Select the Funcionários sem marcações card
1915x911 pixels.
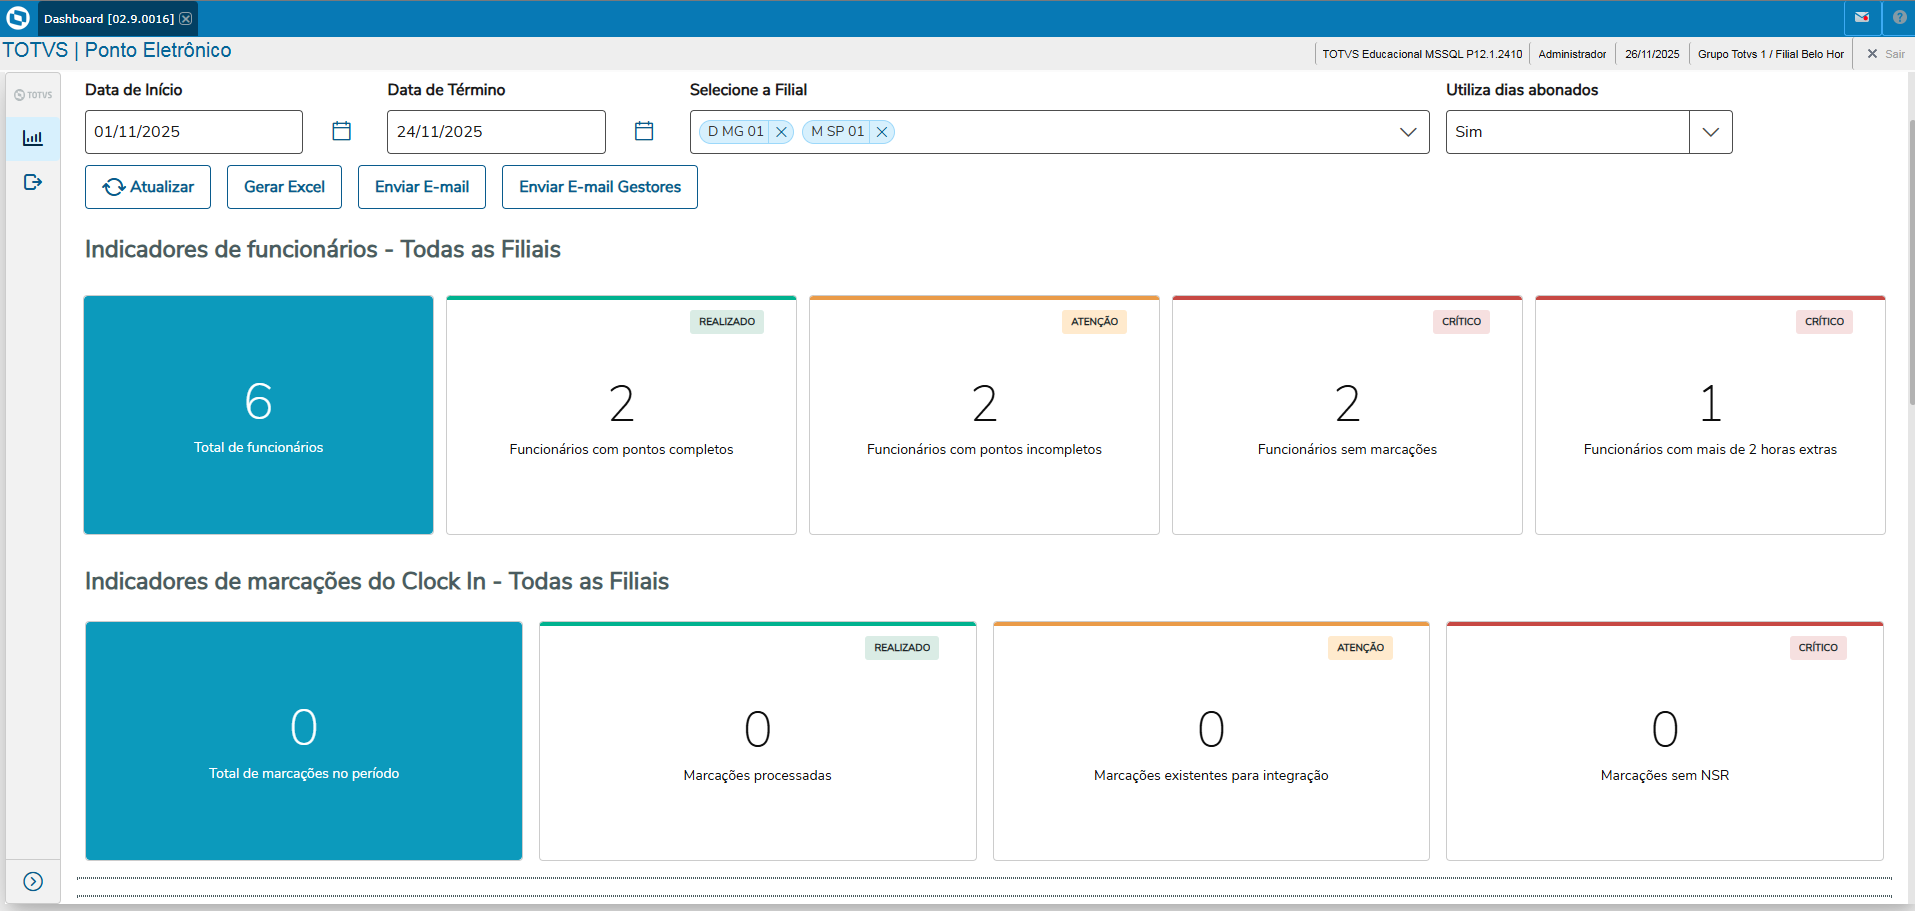(x=1347, y=415)
